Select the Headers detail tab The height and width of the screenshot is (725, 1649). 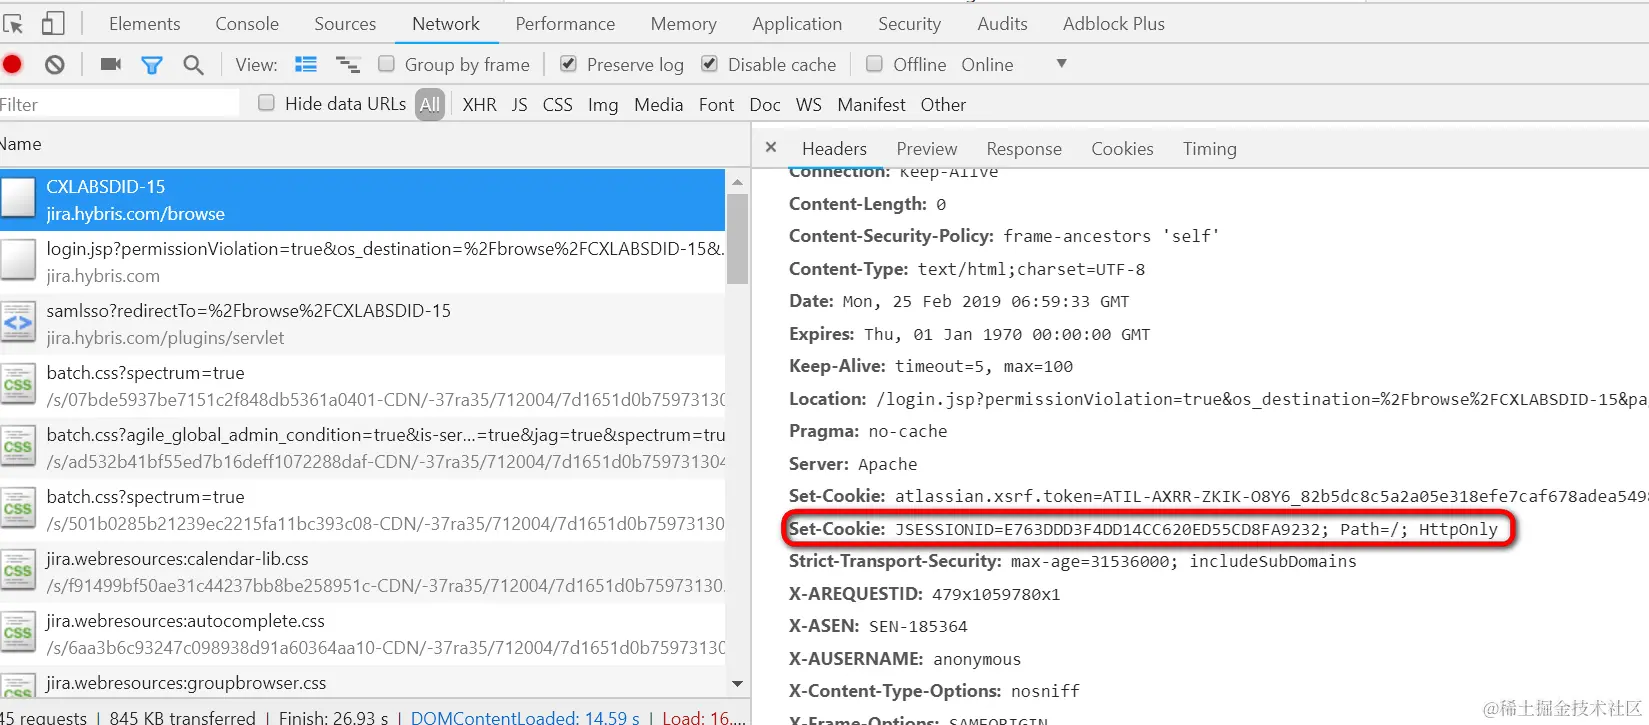tap(834, 148)
